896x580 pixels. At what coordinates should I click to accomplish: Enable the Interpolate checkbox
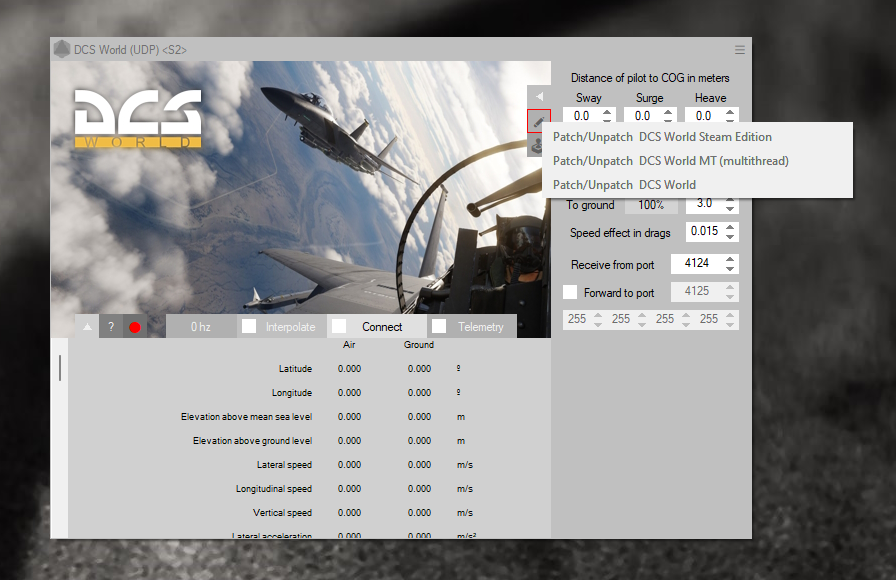[249, 327]
